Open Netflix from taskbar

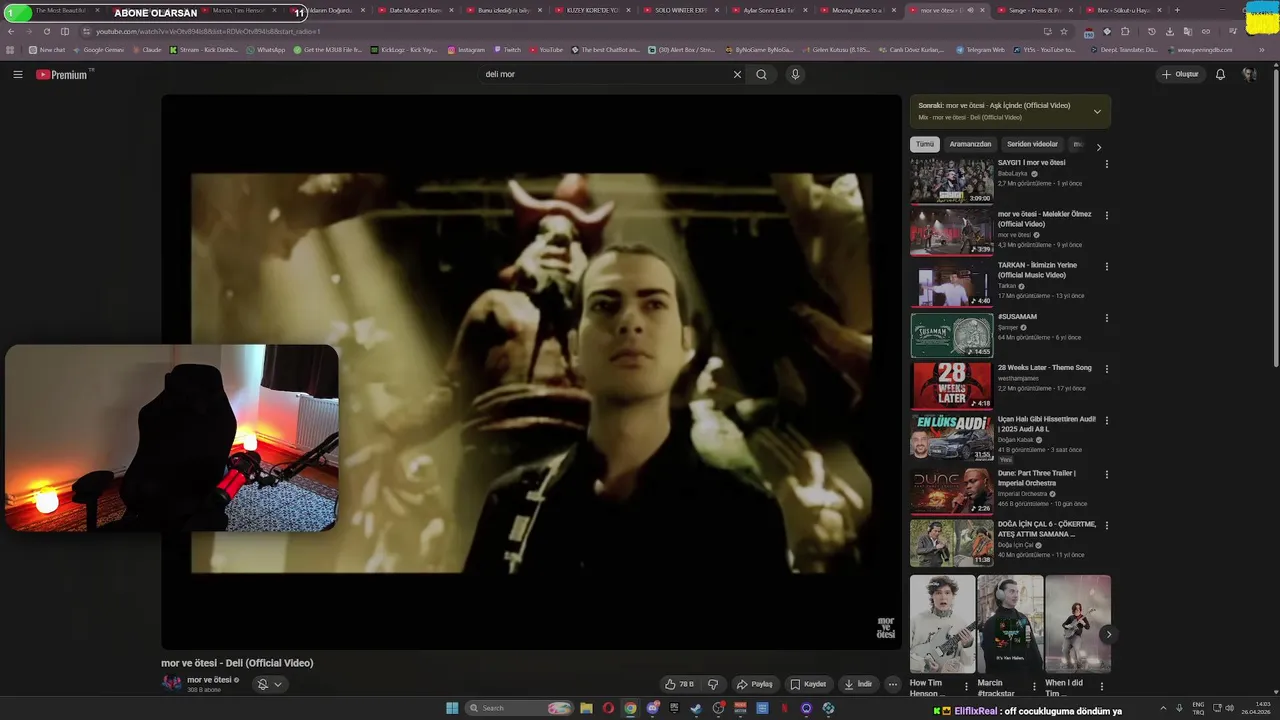[x=784, y=708]
